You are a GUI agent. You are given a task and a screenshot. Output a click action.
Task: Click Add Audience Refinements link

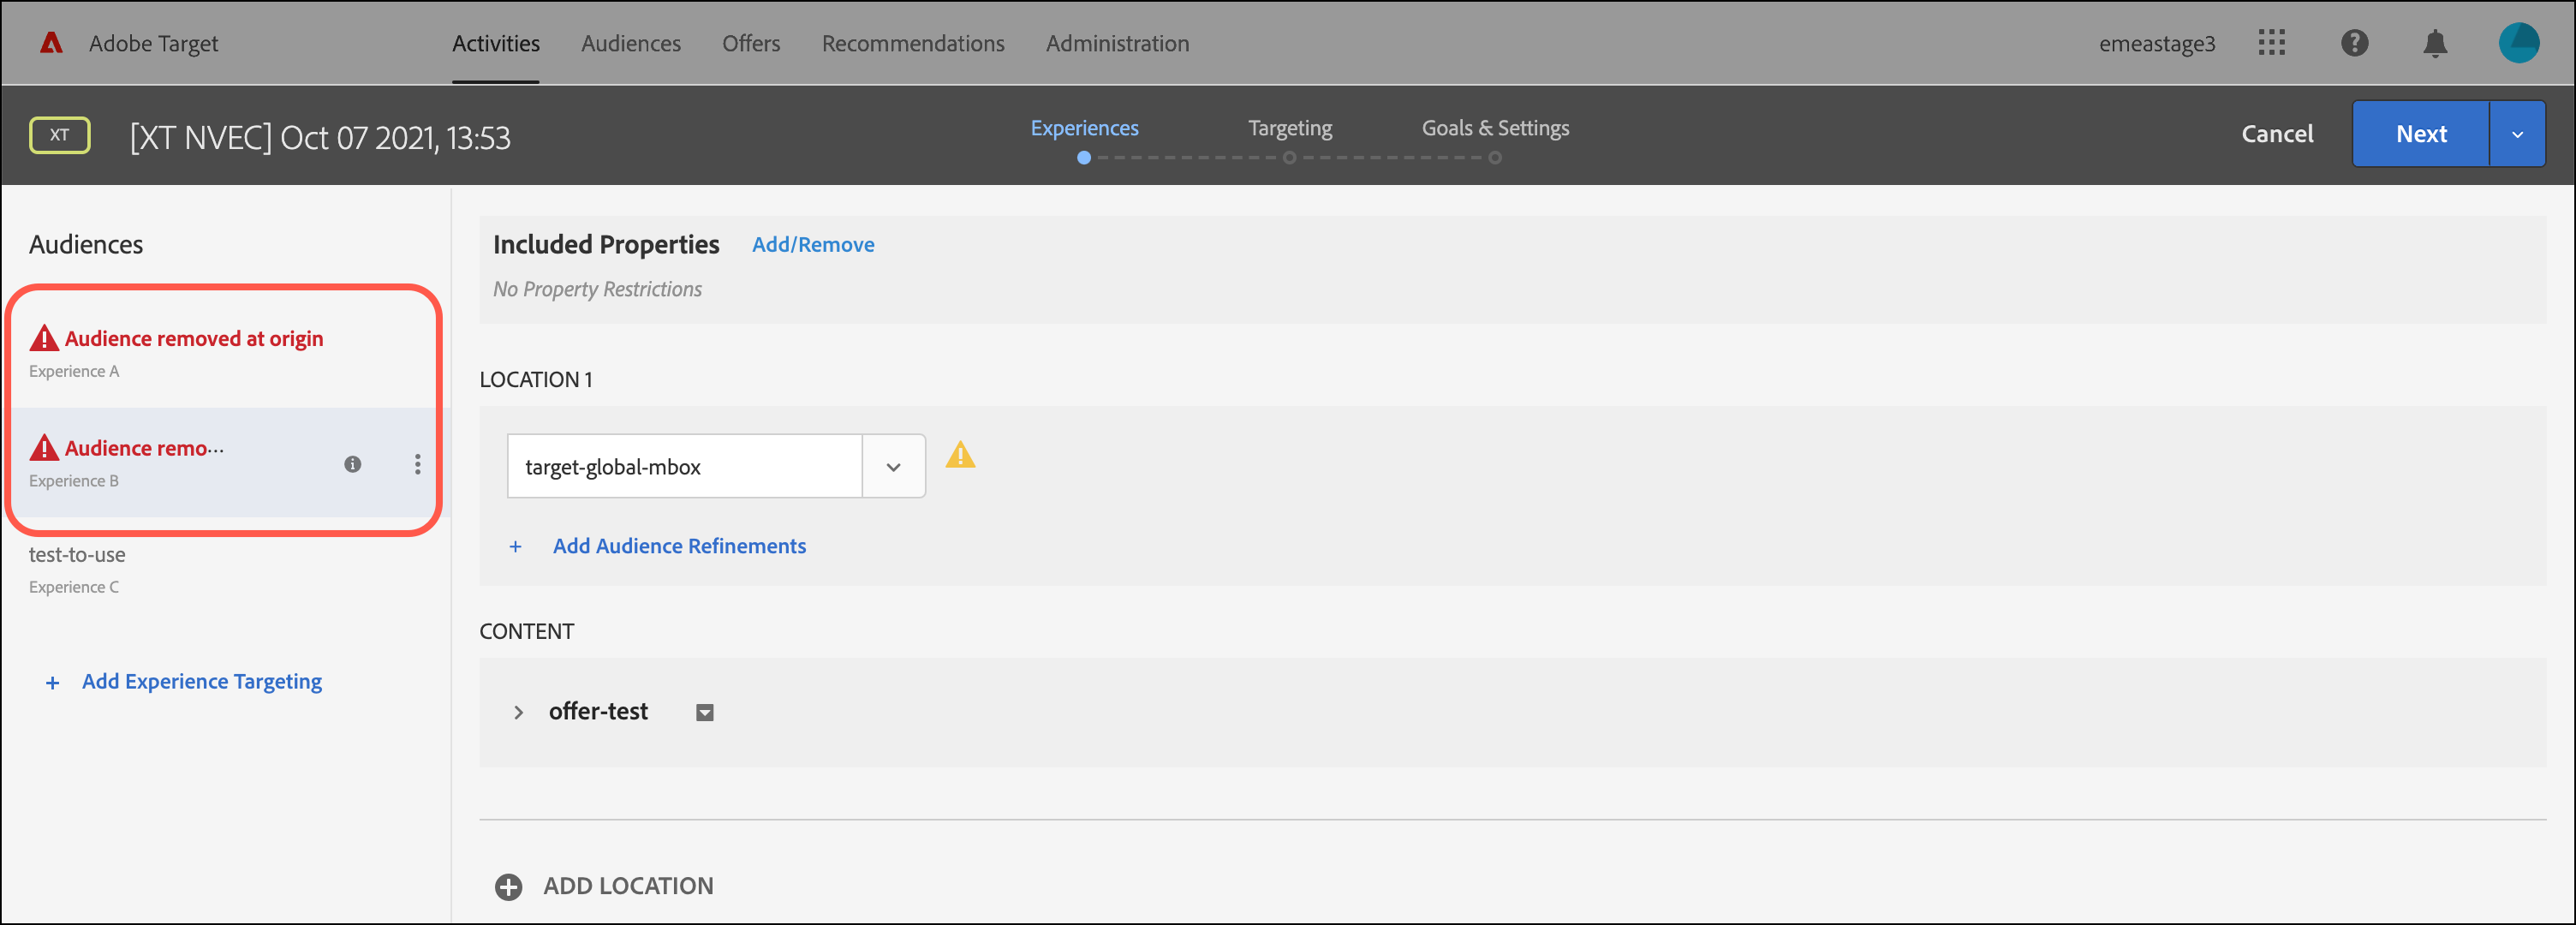[679, 546]
